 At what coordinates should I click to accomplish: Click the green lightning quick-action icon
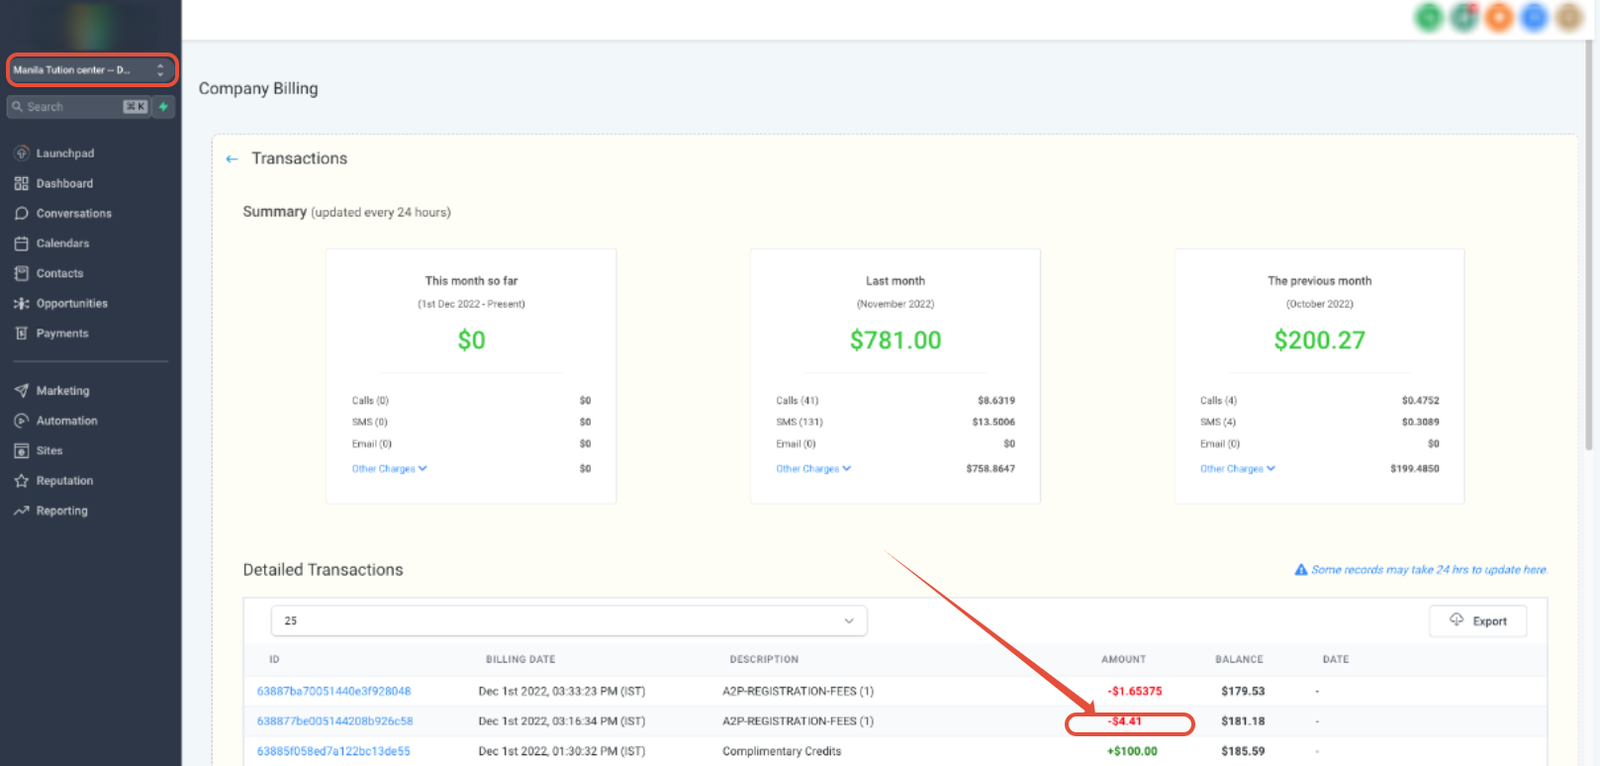[x=163, y=107]
